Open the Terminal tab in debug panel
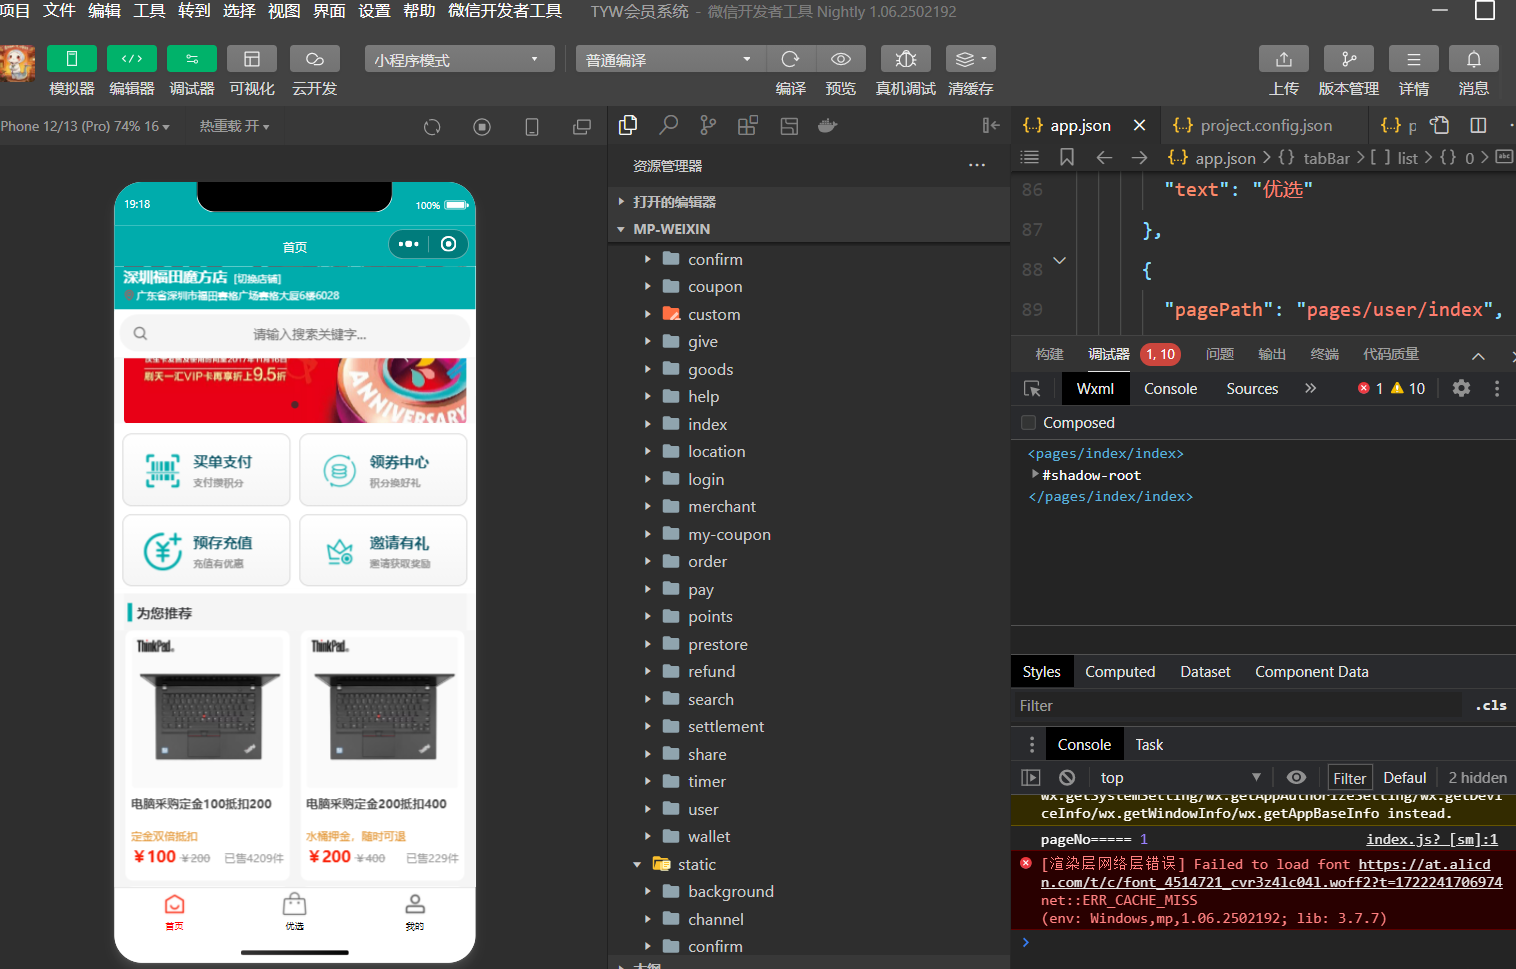 [1325, 354]
